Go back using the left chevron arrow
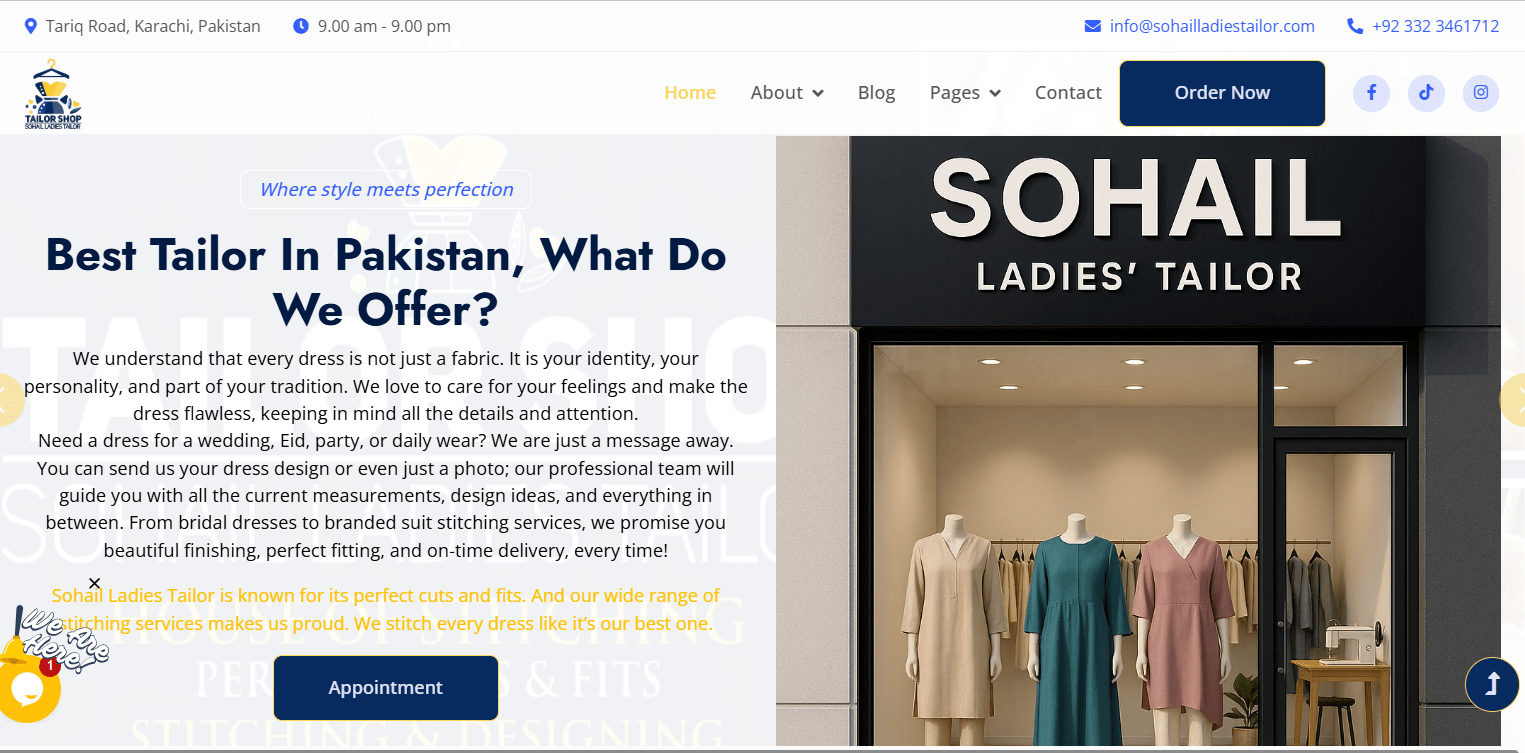This screenshot has width=1525, height=753. click(x=7, y=400)
